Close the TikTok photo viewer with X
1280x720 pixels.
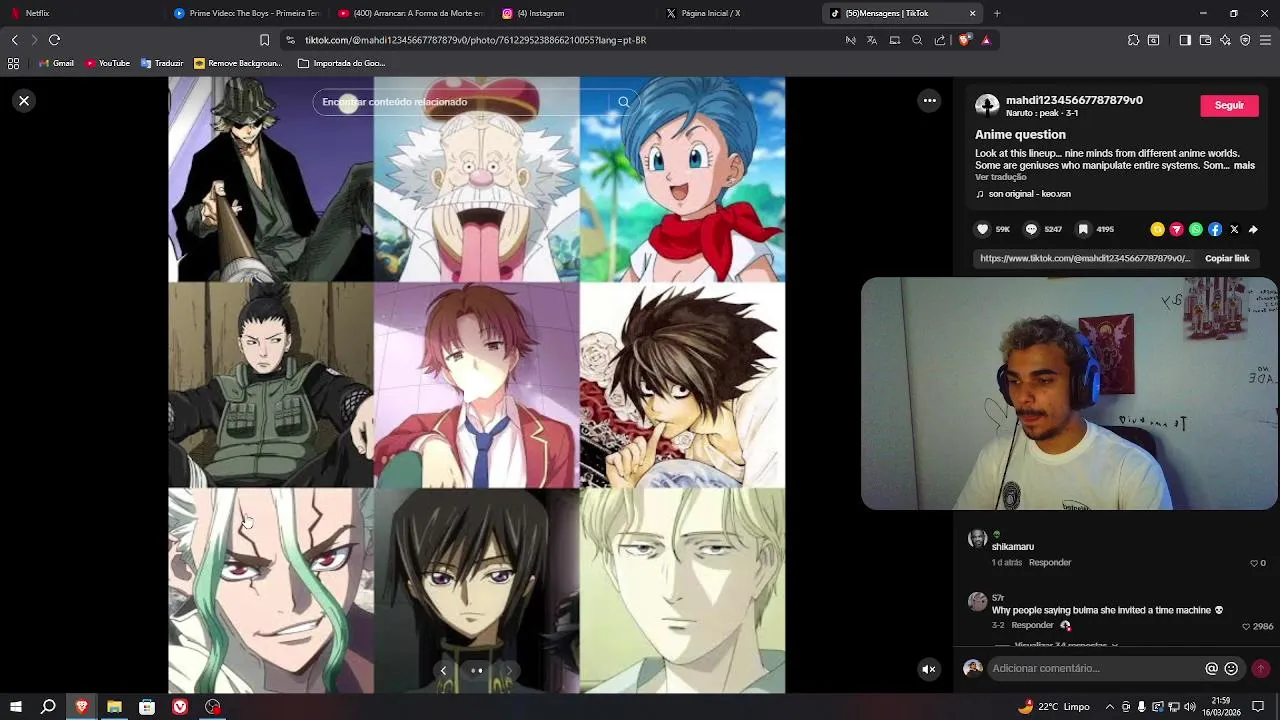(x=24, y=101)
